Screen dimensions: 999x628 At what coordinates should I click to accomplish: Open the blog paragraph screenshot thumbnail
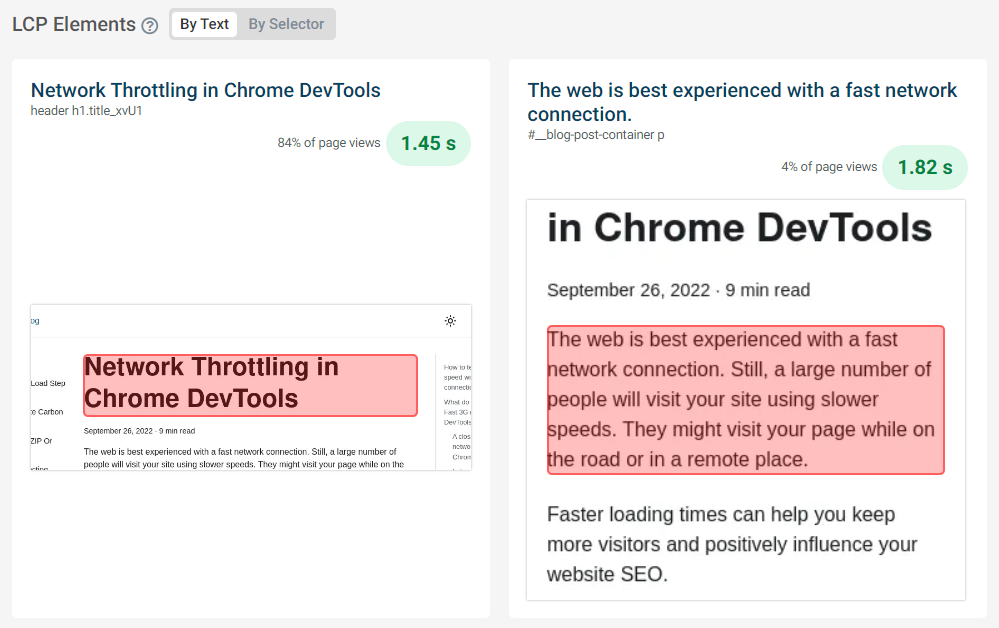(x=746, y=400)
